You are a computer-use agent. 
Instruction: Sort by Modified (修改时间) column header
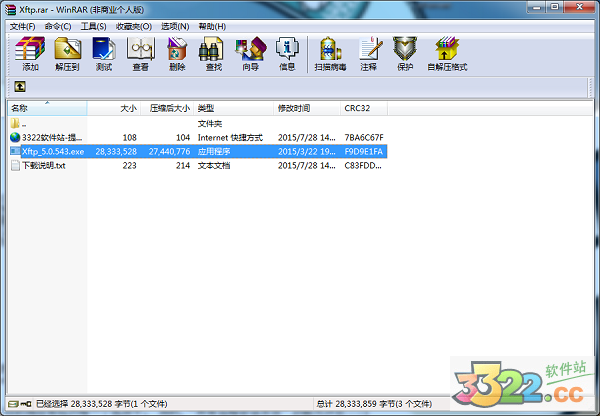click(307, 108)
